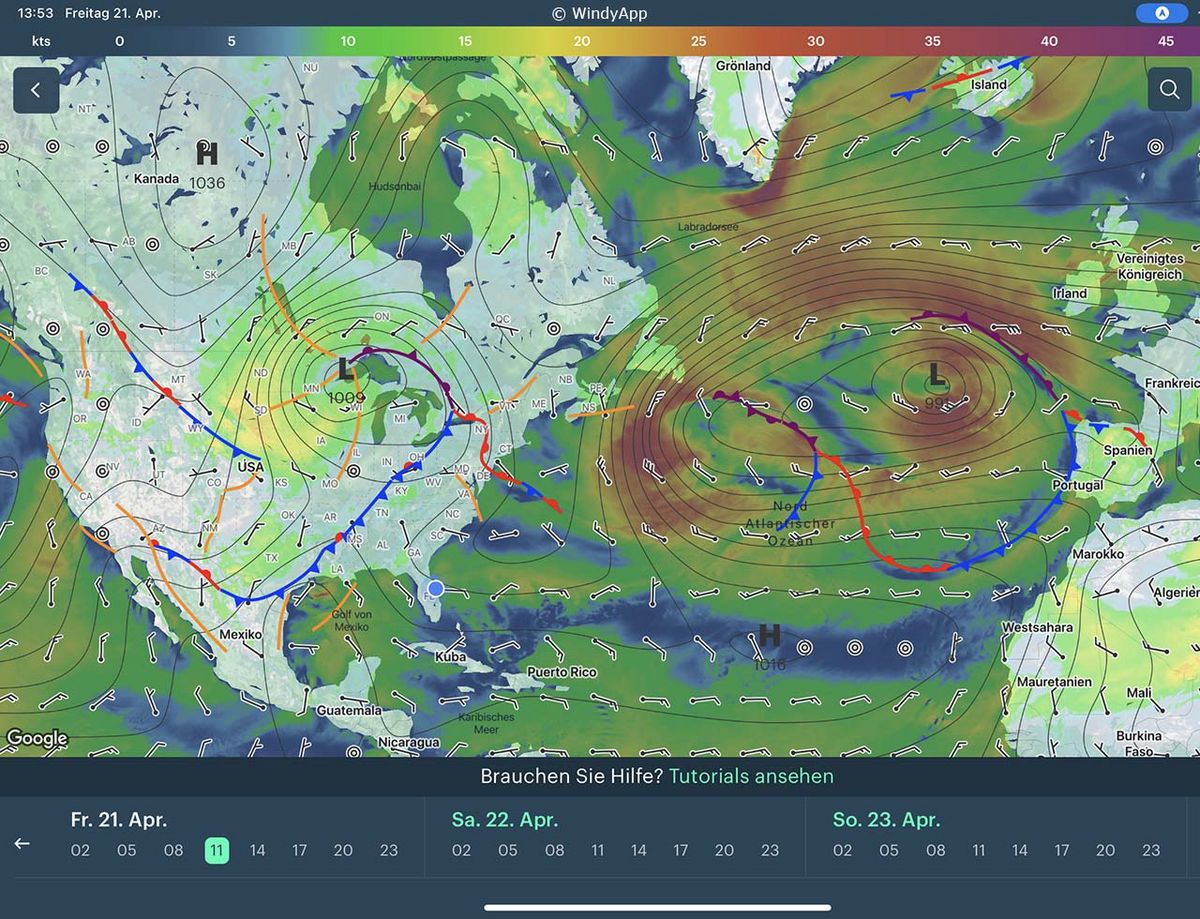Select hour 08 on Fr. 21. Apr.
Image resolution: width=1200 pixels, height=919 pixels.
click(x=173, y=851)
